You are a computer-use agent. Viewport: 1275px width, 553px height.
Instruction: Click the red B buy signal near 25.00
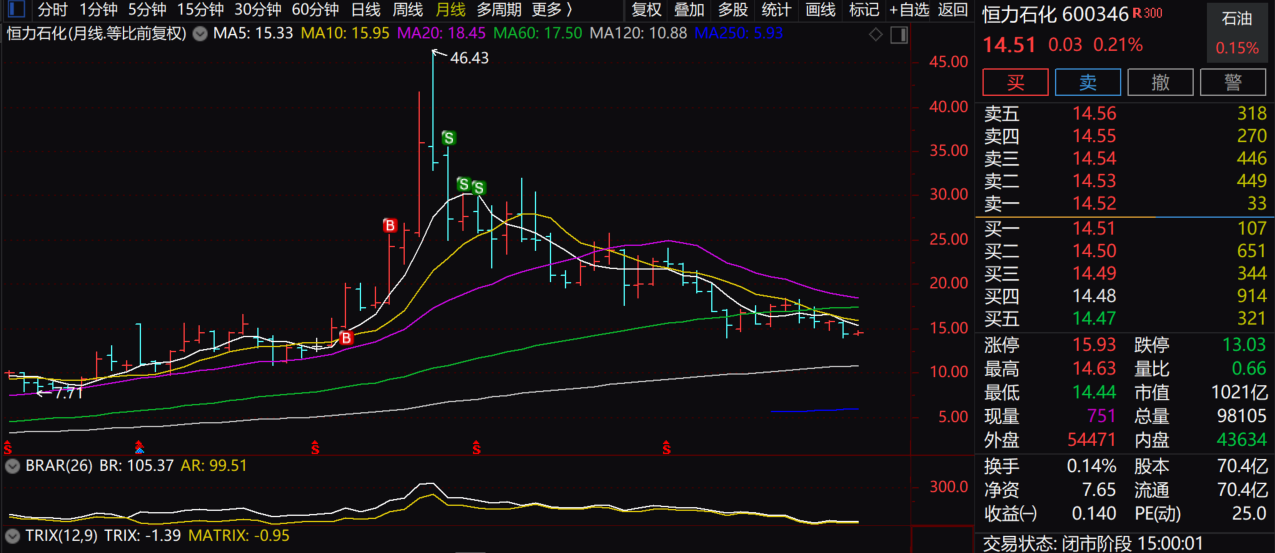coord(390,226)
